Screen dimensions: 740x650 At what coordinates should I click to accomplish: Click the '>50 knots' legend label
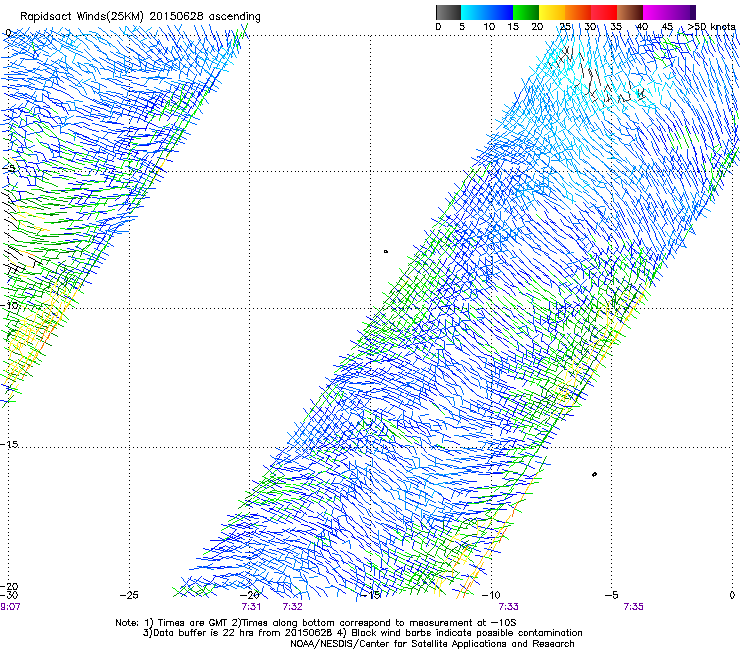click(x=712, y=27)
